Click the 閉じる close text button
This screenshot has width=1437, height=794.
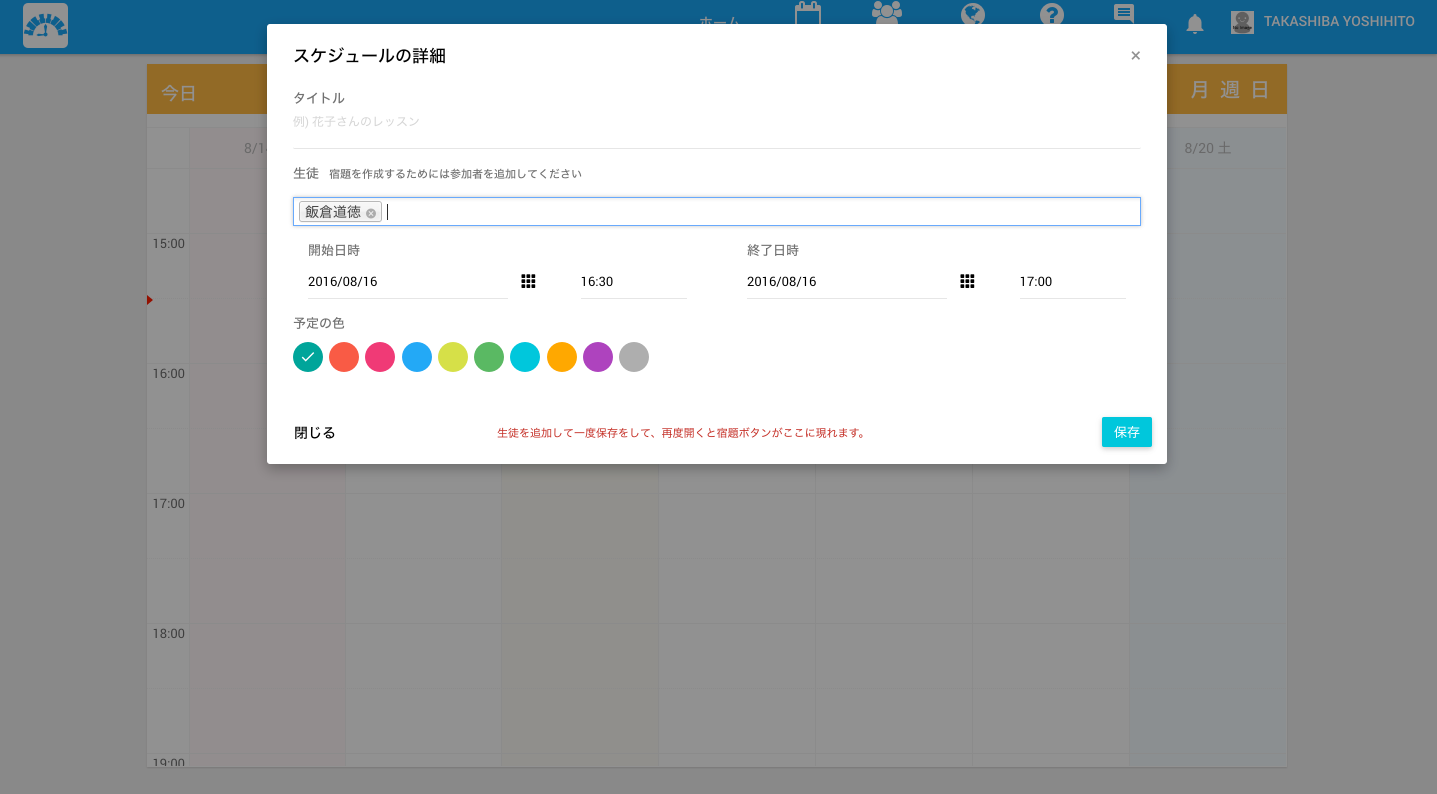(x=315, y=433)
